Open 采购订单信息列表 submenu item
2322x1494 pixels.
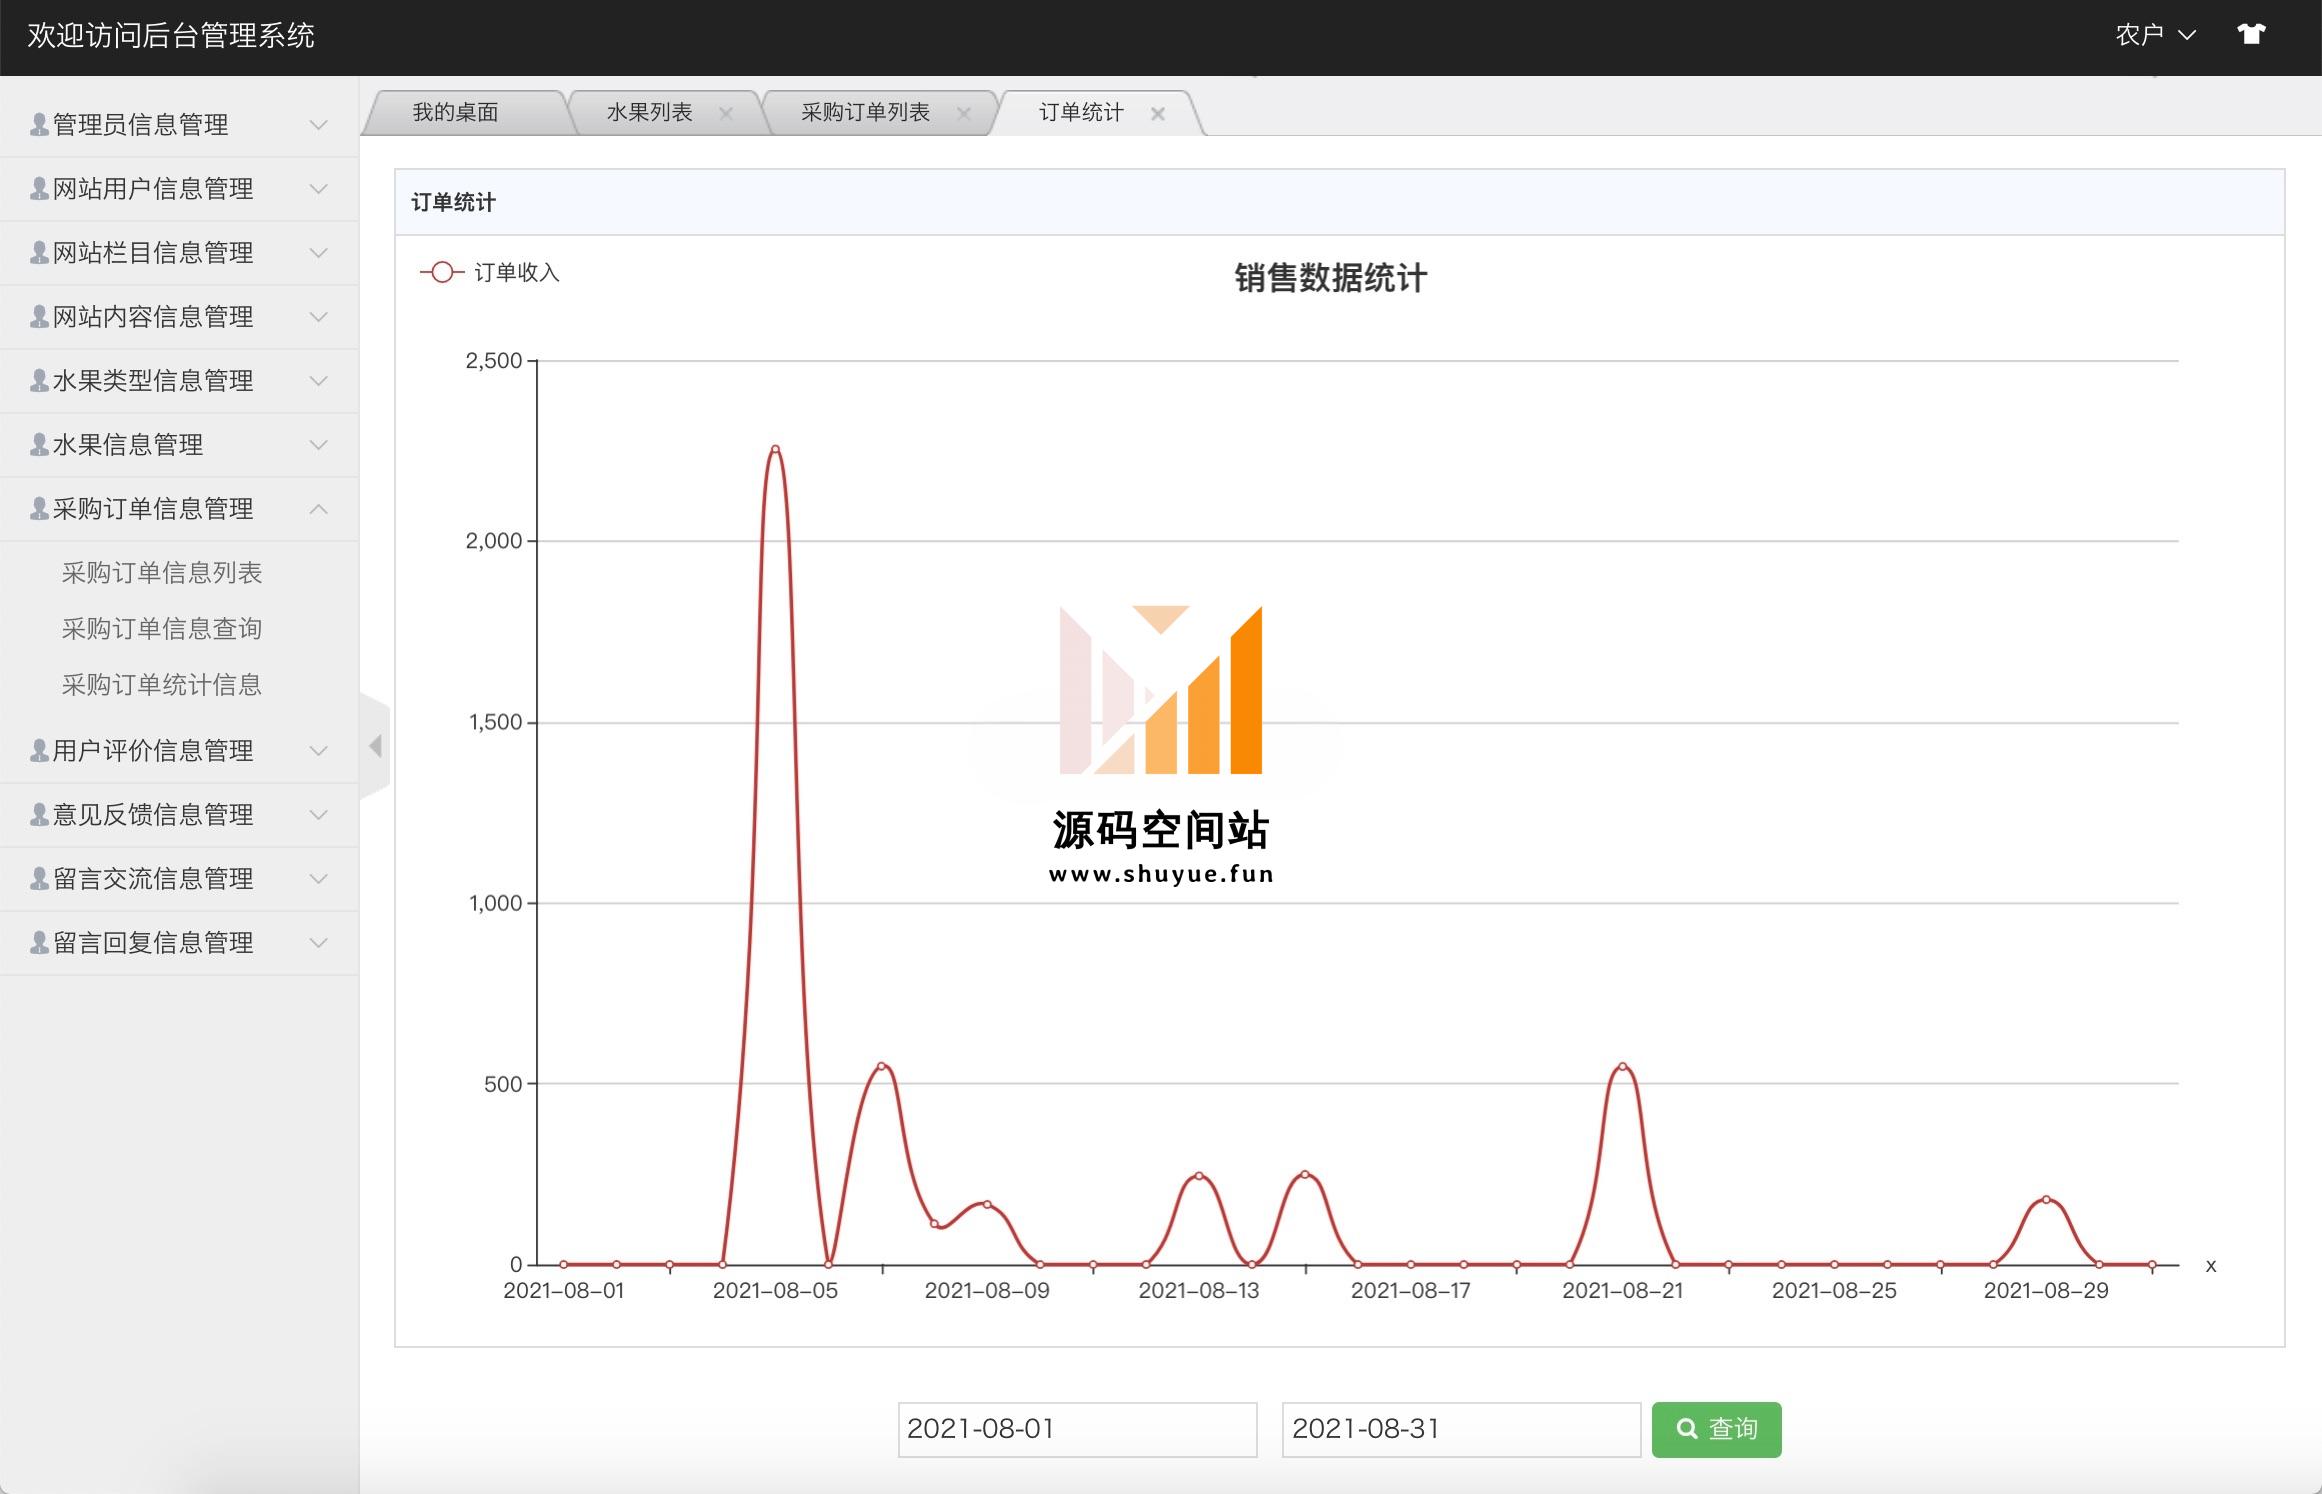tap(162, 573)
